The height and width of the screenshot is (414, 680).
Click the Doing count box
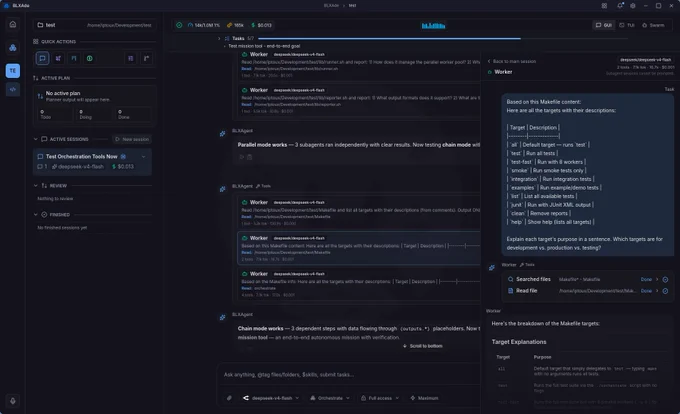(x=94, y=114)
